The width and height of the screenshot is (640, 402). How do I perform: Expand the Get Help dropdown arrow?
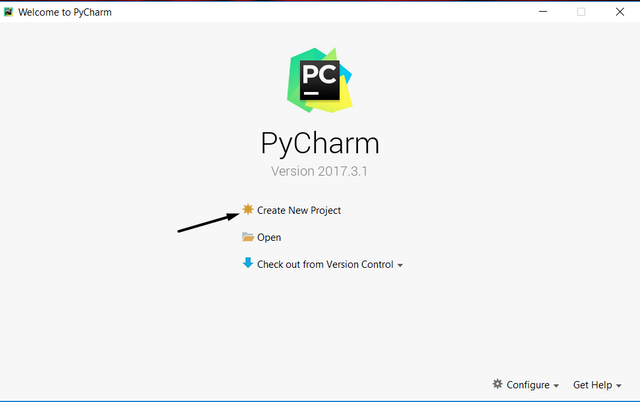(618, 386)
